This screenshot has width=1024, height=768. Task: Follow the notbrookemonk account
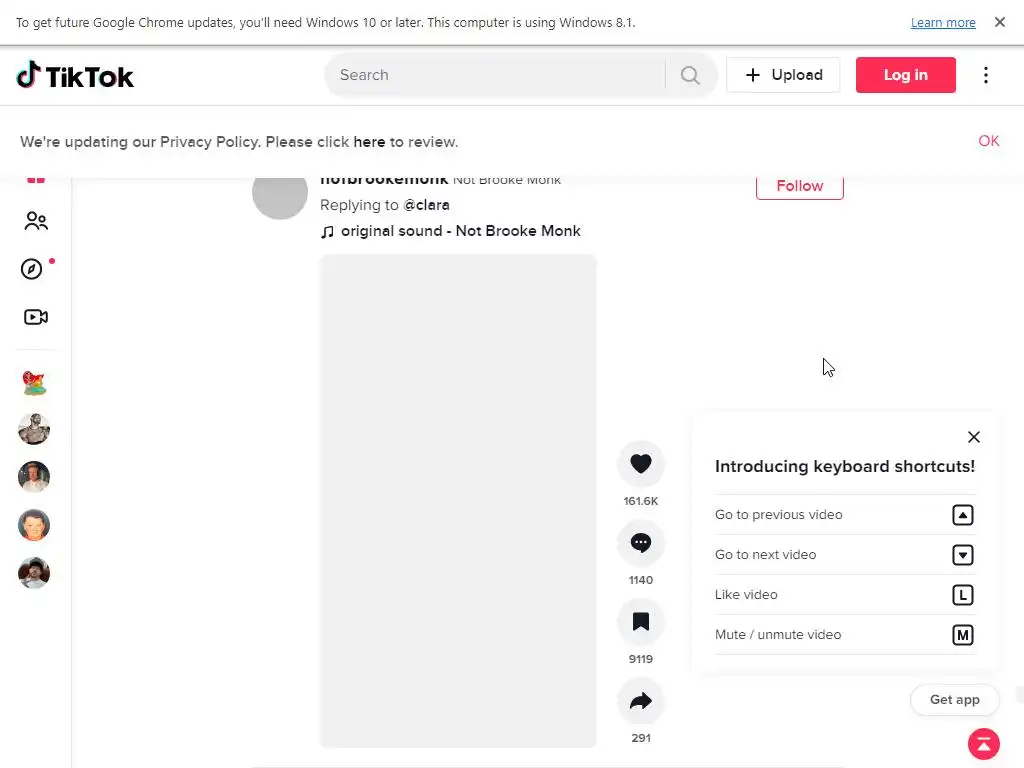(799, 186)
